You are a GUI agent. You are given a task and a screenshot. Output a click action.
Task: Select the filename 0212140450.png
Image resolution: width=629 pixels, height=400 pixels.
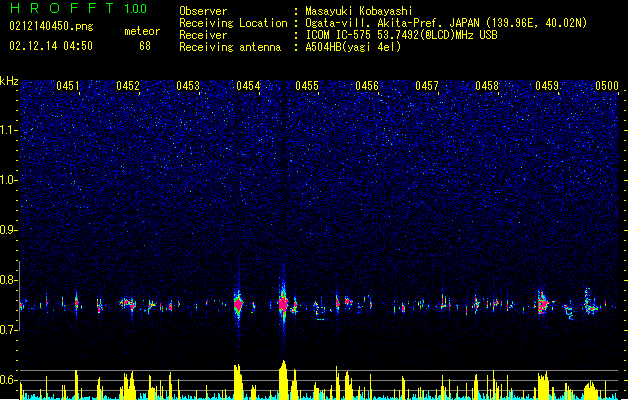coord(51,26)
